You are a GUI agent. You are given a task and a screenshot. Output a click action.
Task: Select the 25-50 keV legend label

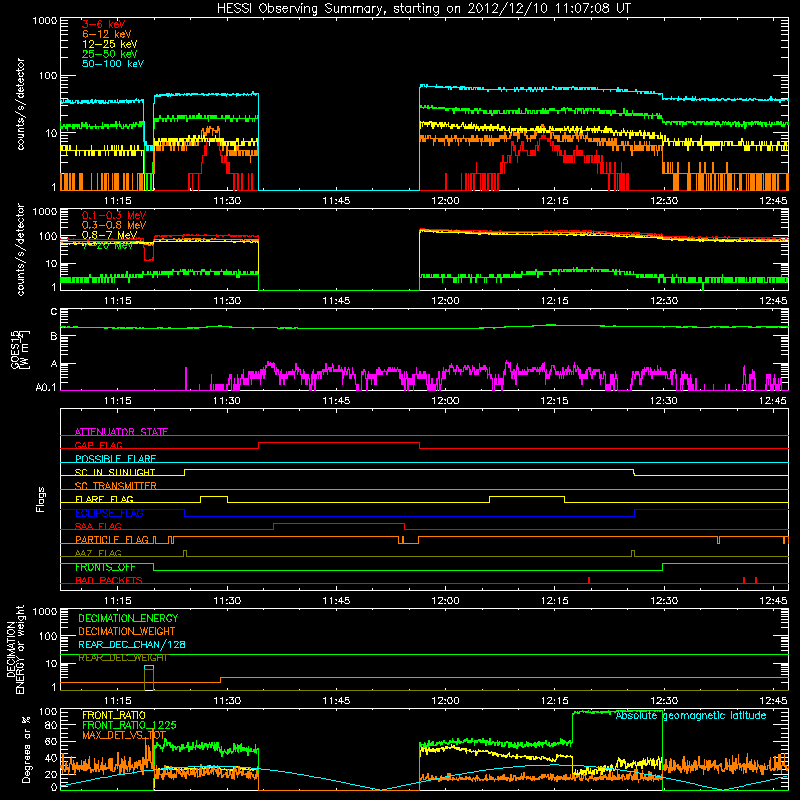click(x=110, y=54)
